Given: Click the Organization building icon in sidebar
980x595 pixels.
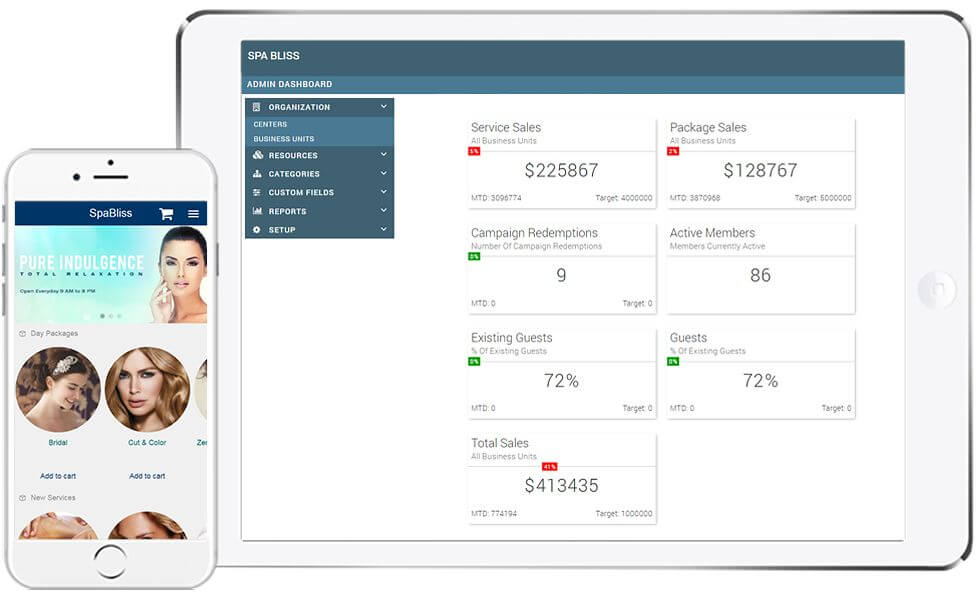Looking at the screenshot, I should tap(257, 107).
